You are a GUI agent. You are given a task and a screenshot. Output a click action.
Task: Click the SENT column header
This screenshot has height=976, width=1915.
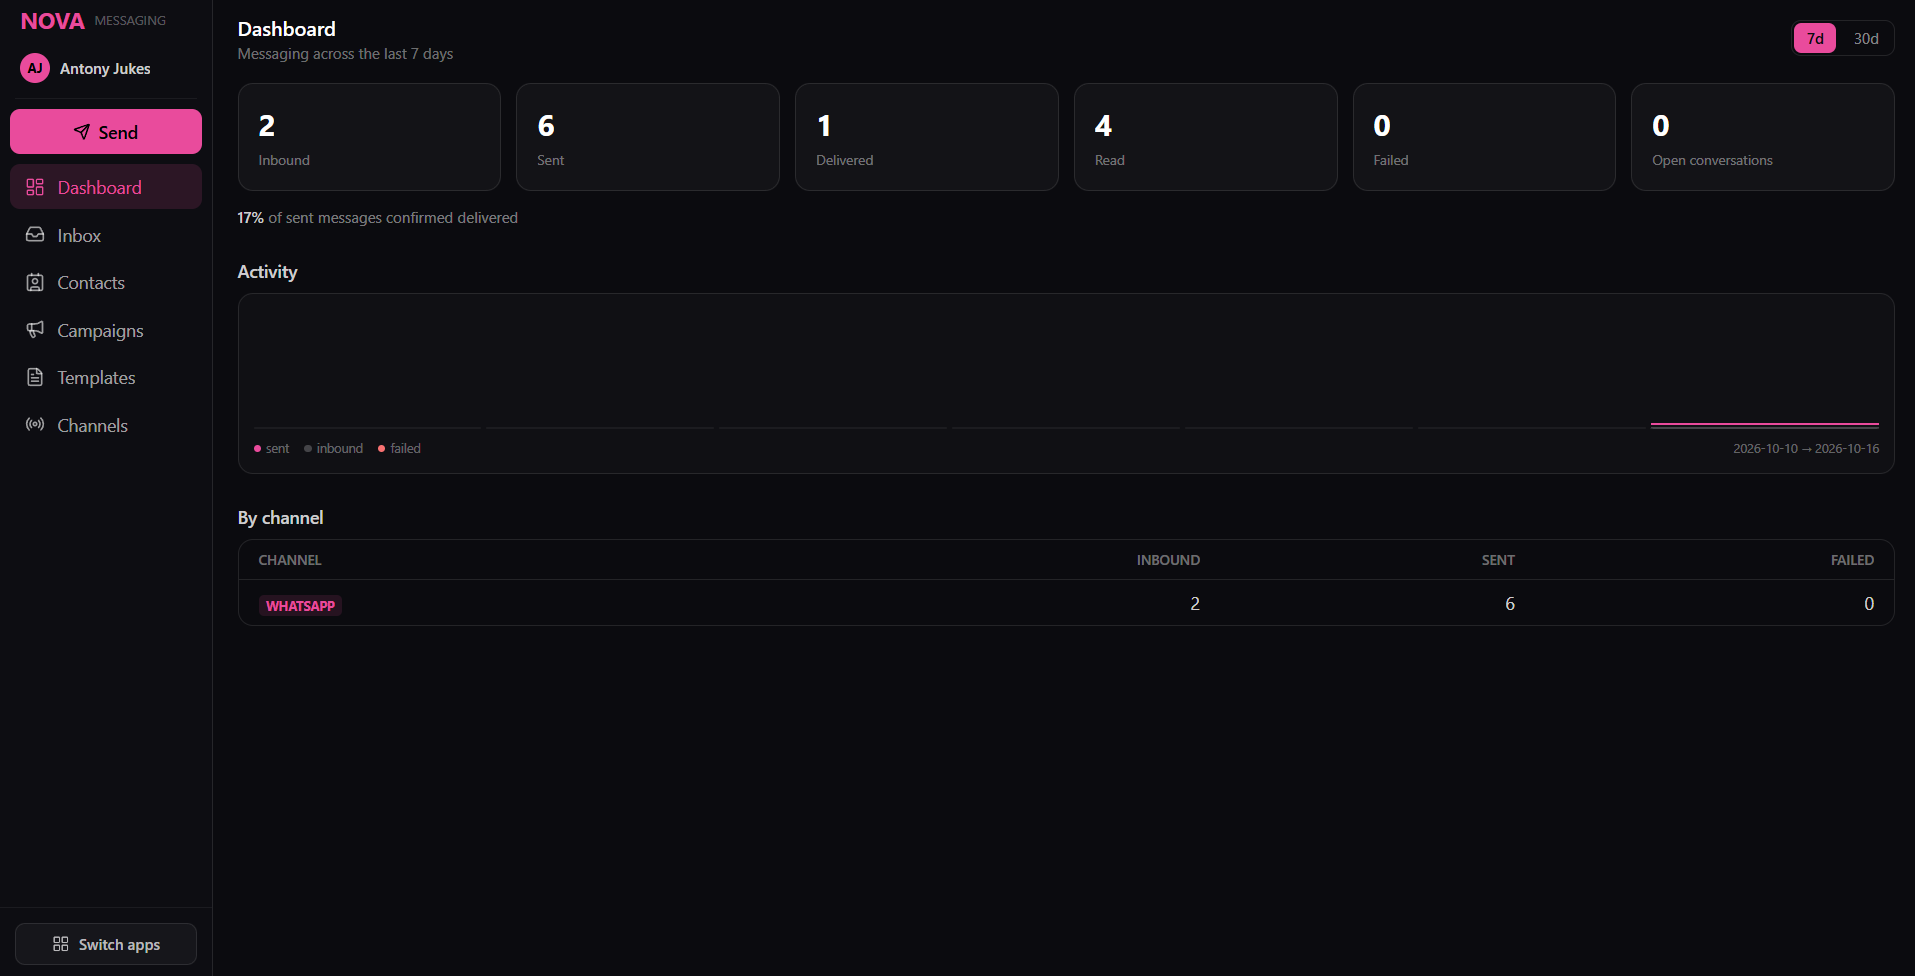1498,560
